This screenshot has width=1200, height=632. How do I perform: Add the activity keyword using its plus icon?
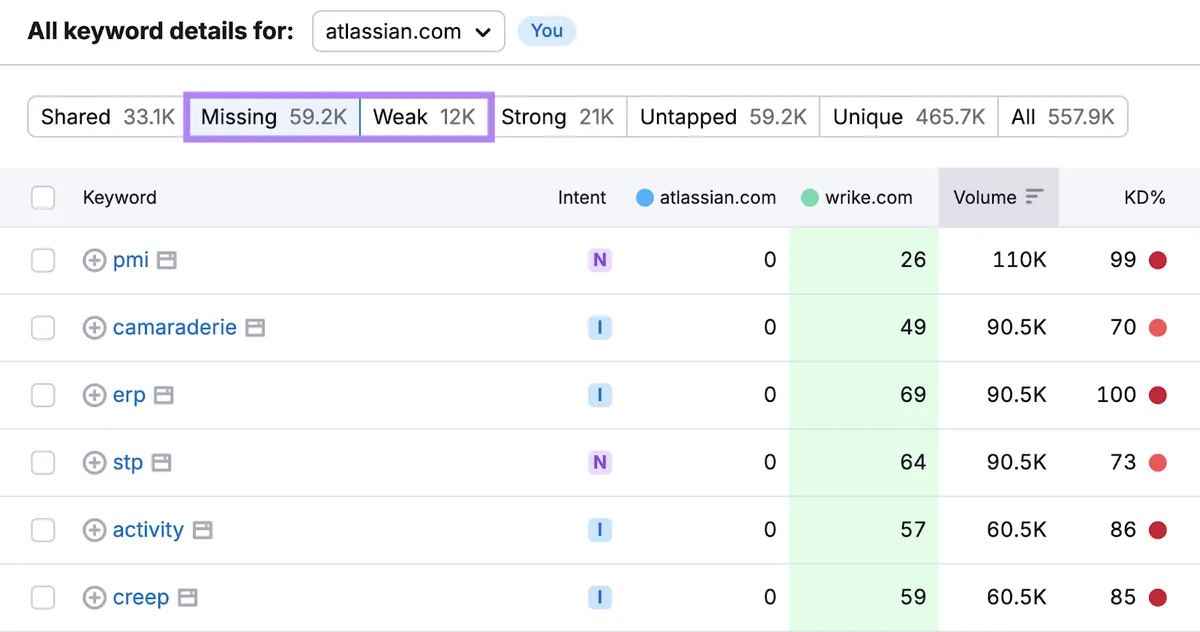pos(94,530)
